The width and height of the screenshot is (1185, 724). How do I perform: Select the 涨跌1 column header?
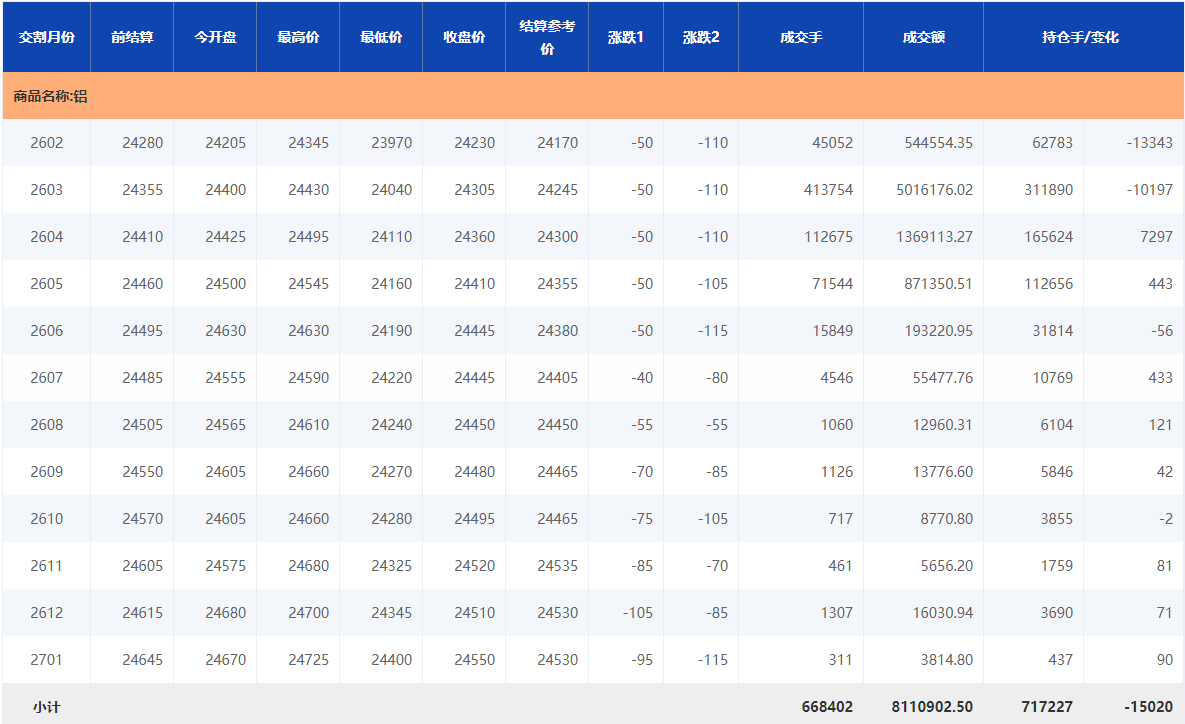[x=626, y=37]
